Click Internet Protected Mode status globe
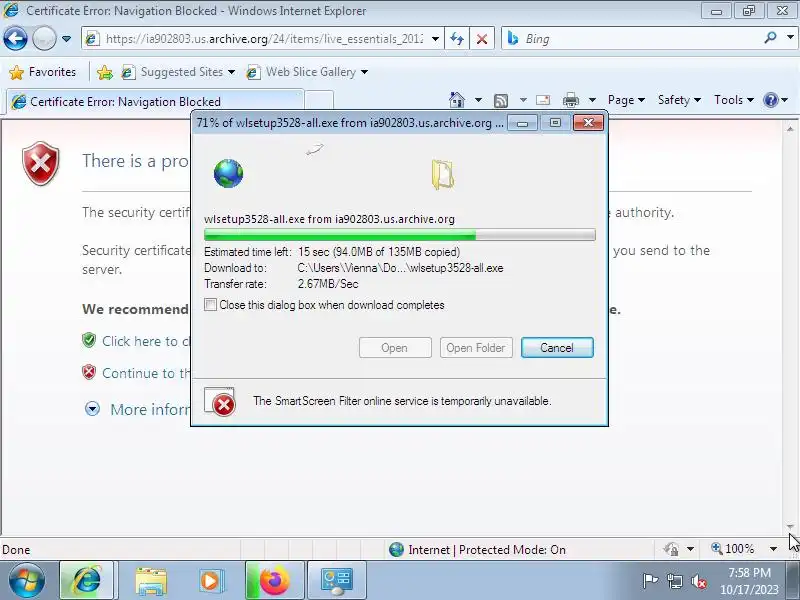 click(396, 549)
